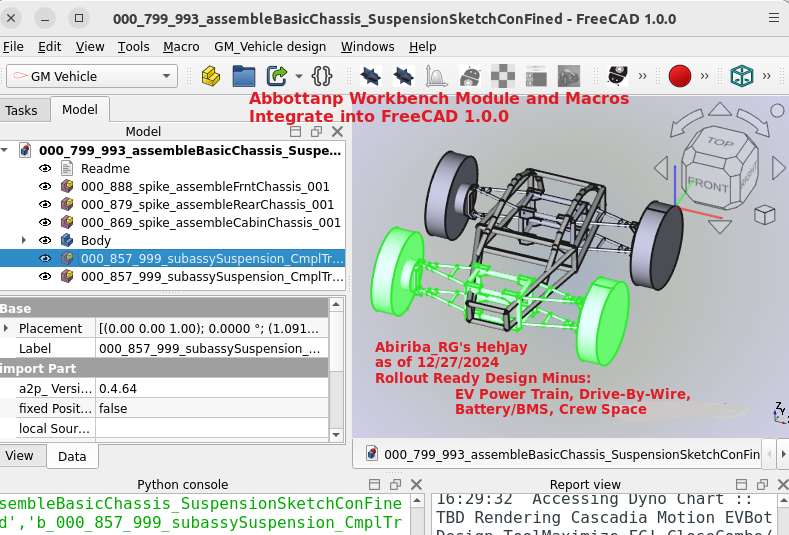Toggle the Body eye visibility icon
This screenshot has height=535, width=789.
[45, 241]
